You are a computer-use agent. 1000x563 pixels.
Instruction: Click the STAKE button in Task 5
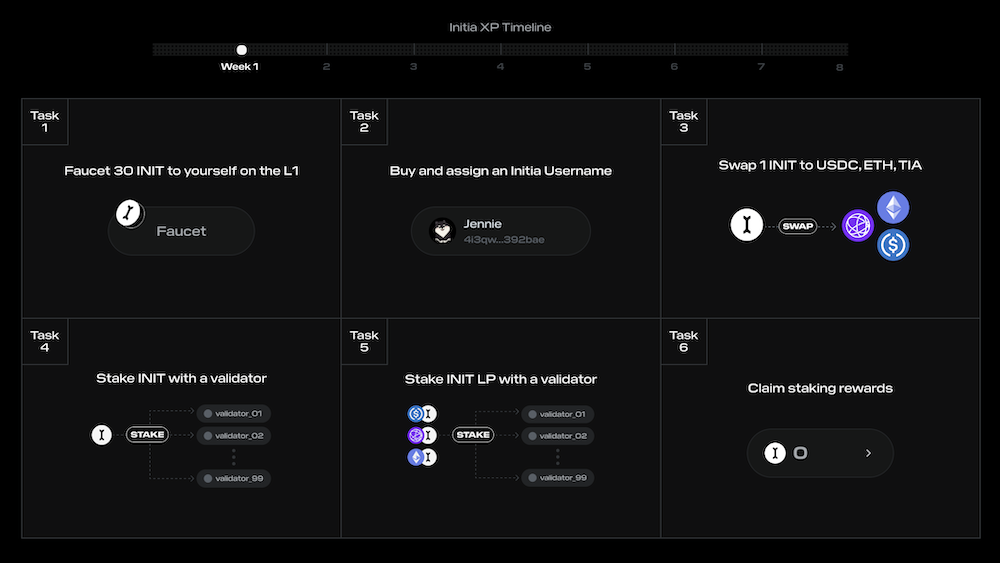coord(473,435)
